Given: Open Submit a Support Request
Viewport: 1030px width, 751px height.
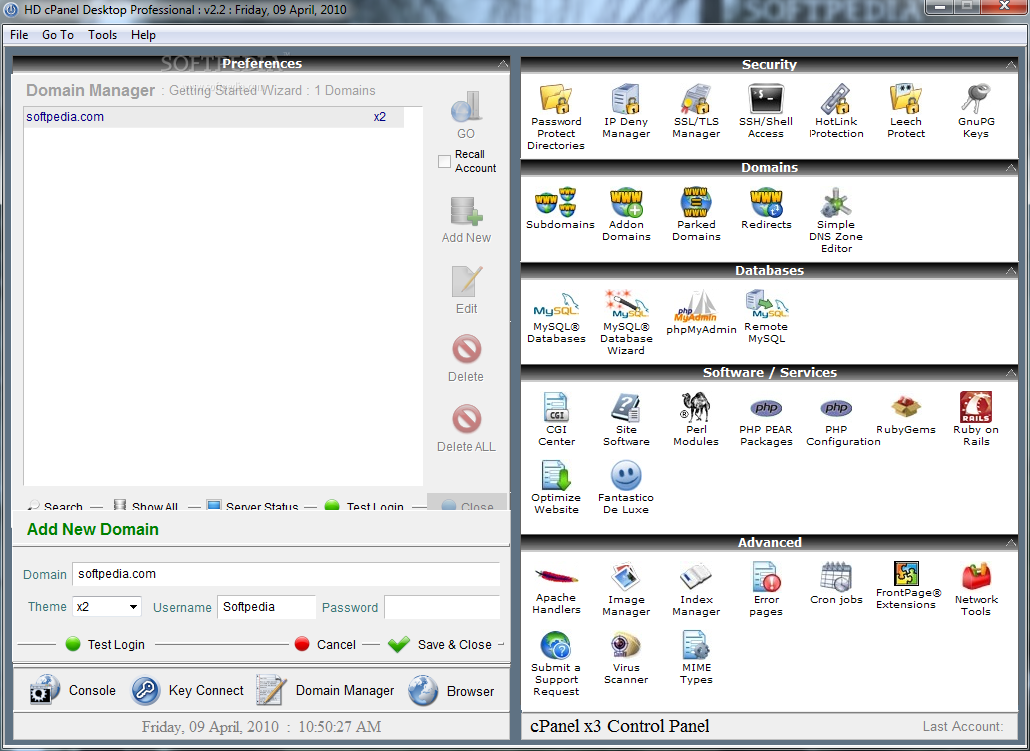Looking at the screenshot, I should point(556,664).
